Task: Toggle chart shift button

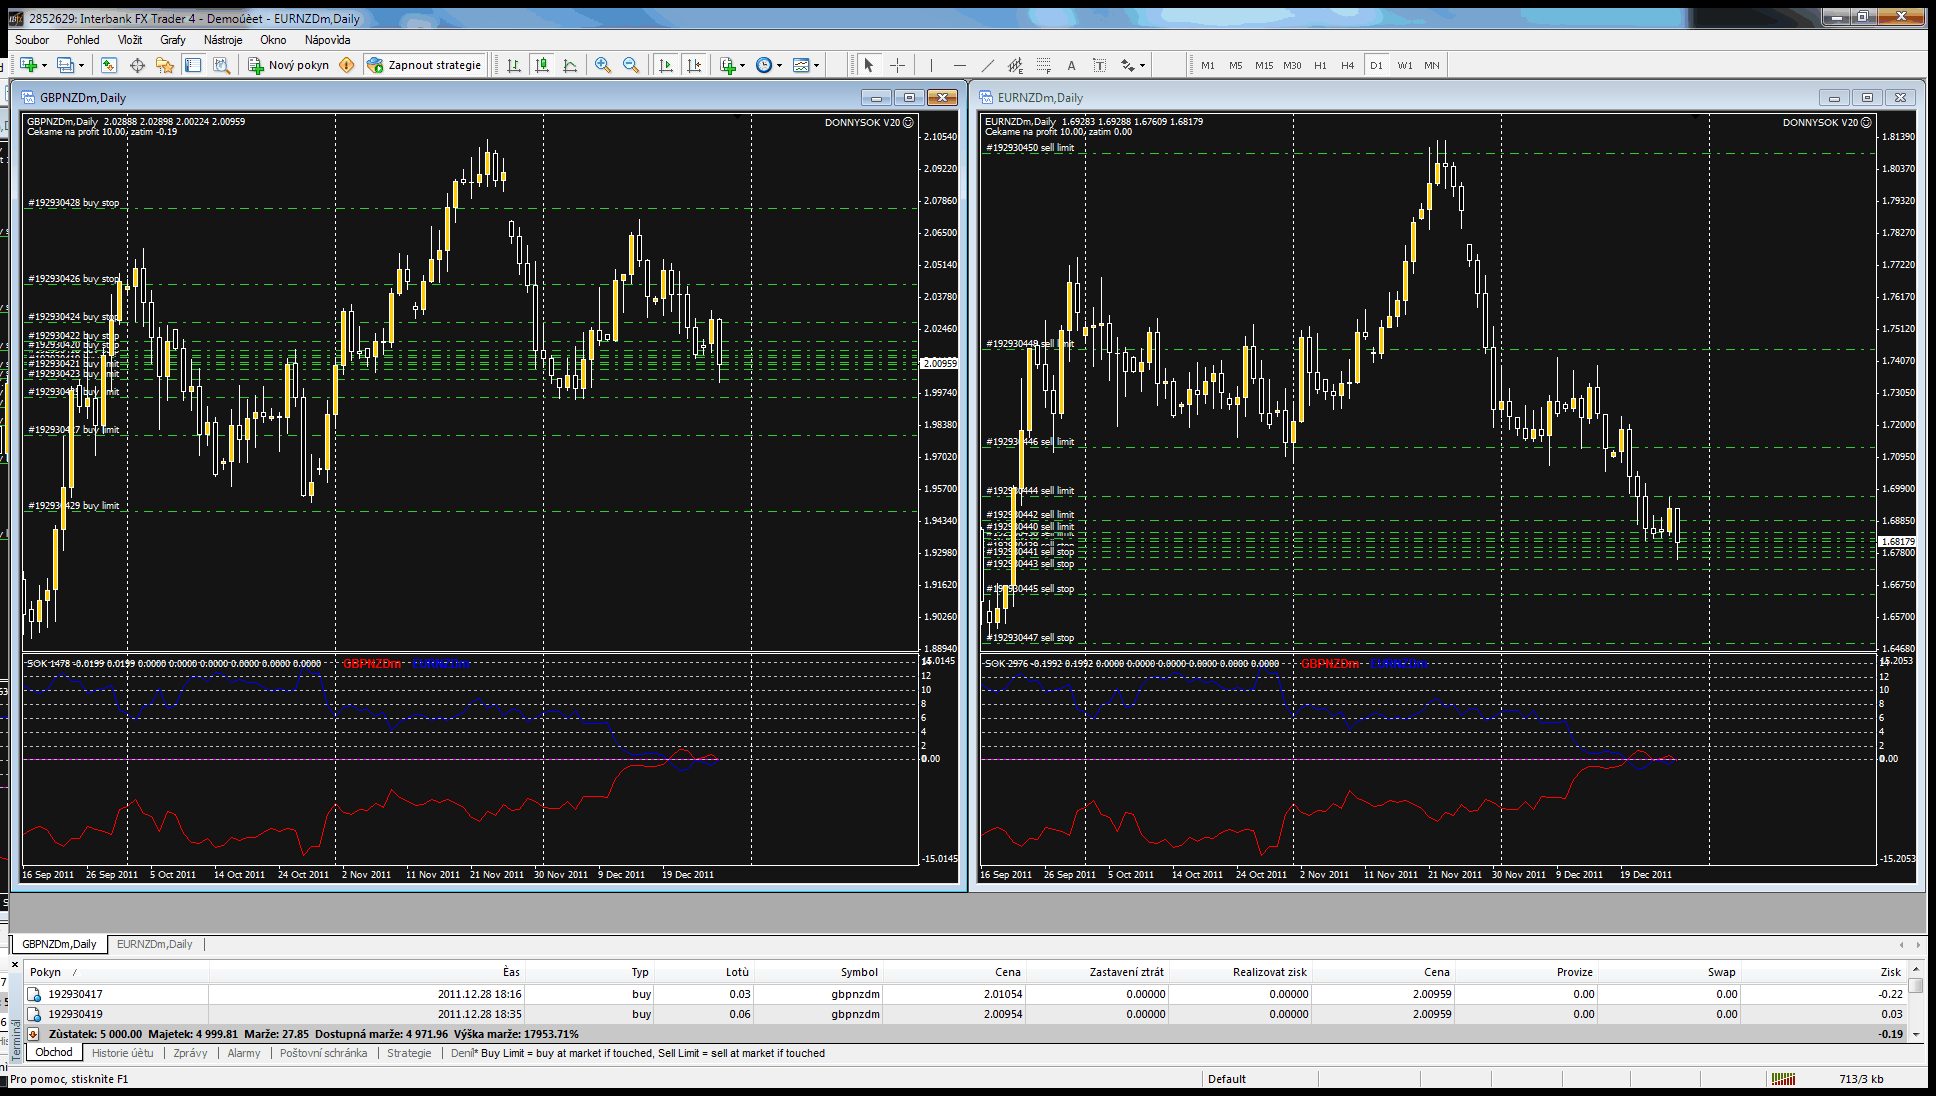Action: coord(694,65)
